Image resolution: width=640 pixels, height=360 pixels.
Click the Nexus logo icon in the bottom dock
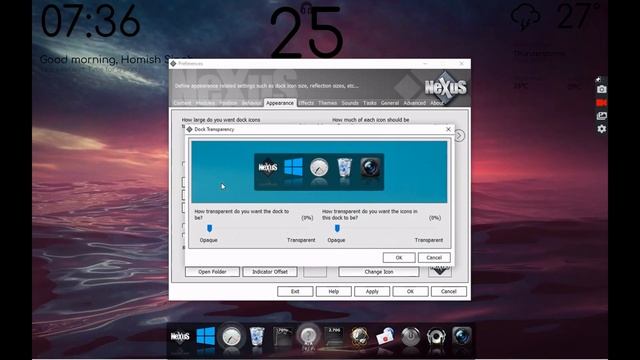[x=180, y=337]
